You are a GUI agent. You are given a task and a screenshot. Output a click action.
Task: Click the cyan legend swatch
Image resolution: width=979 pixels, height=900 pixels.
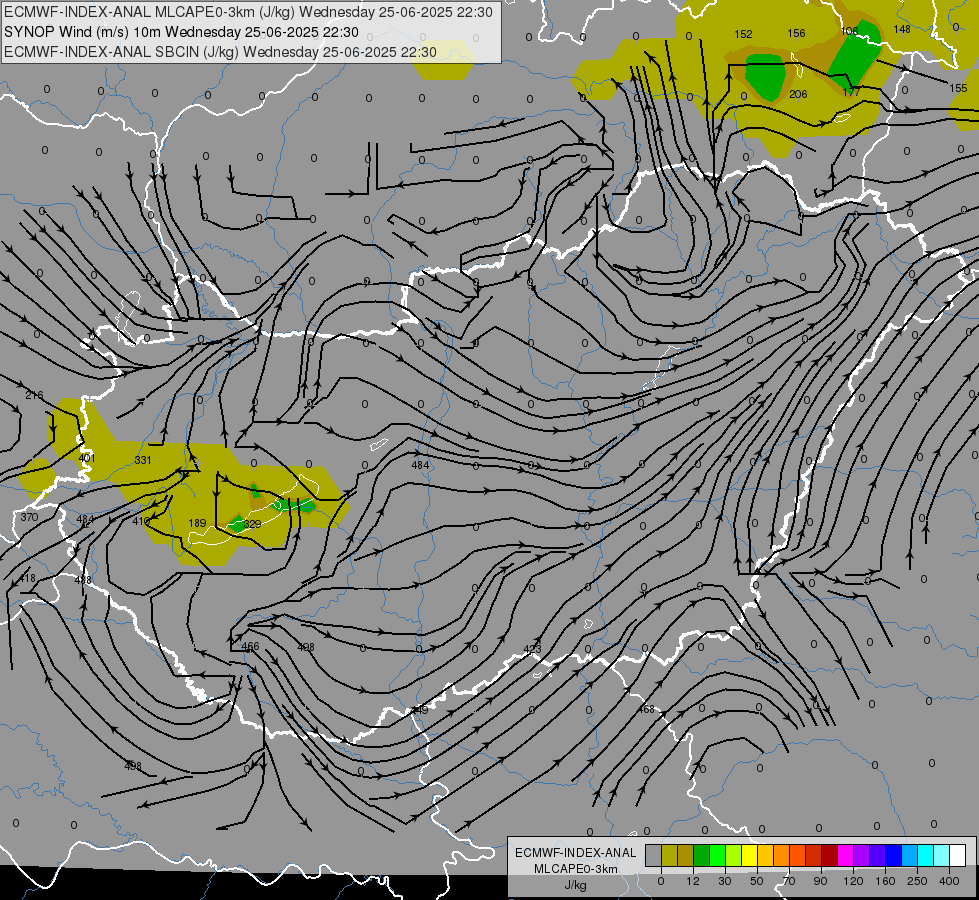pos(925,855)
